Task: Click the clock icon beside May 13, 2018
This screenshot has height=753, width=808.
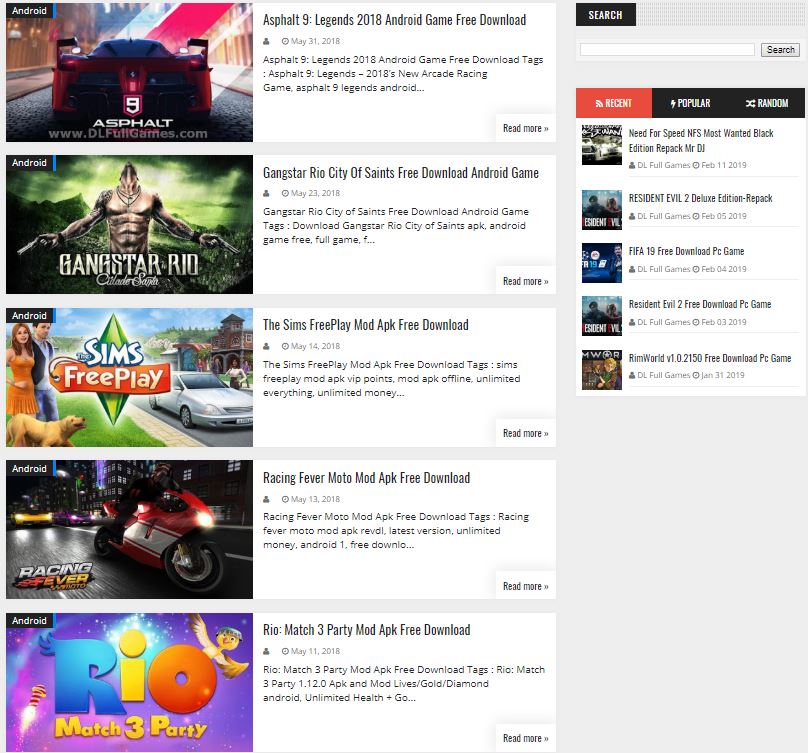Action: 285,499
